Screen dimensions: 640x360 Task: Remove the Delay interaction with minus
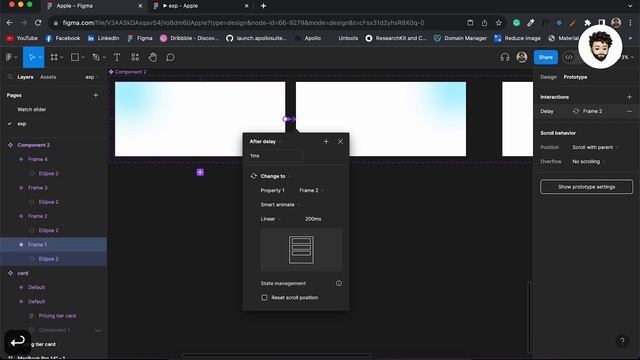[629, 111]
